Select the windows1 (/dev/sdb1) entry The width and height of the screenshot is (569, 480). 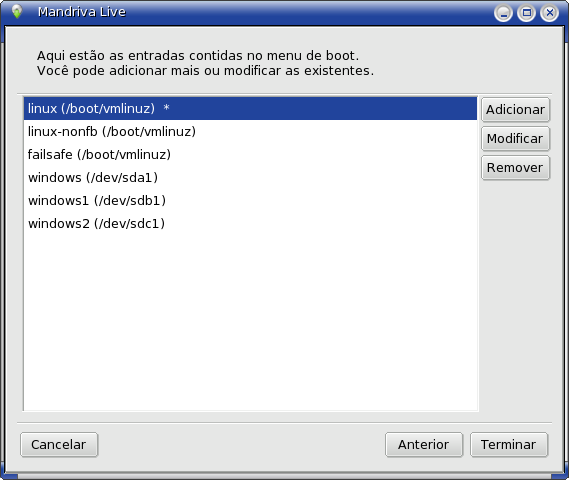pyautogui.click(x=250, y=200)
